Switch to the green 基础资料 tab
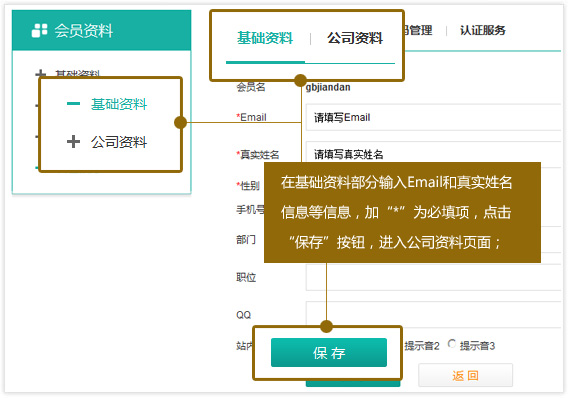This screenshot has height=398, width=569. 265,38
